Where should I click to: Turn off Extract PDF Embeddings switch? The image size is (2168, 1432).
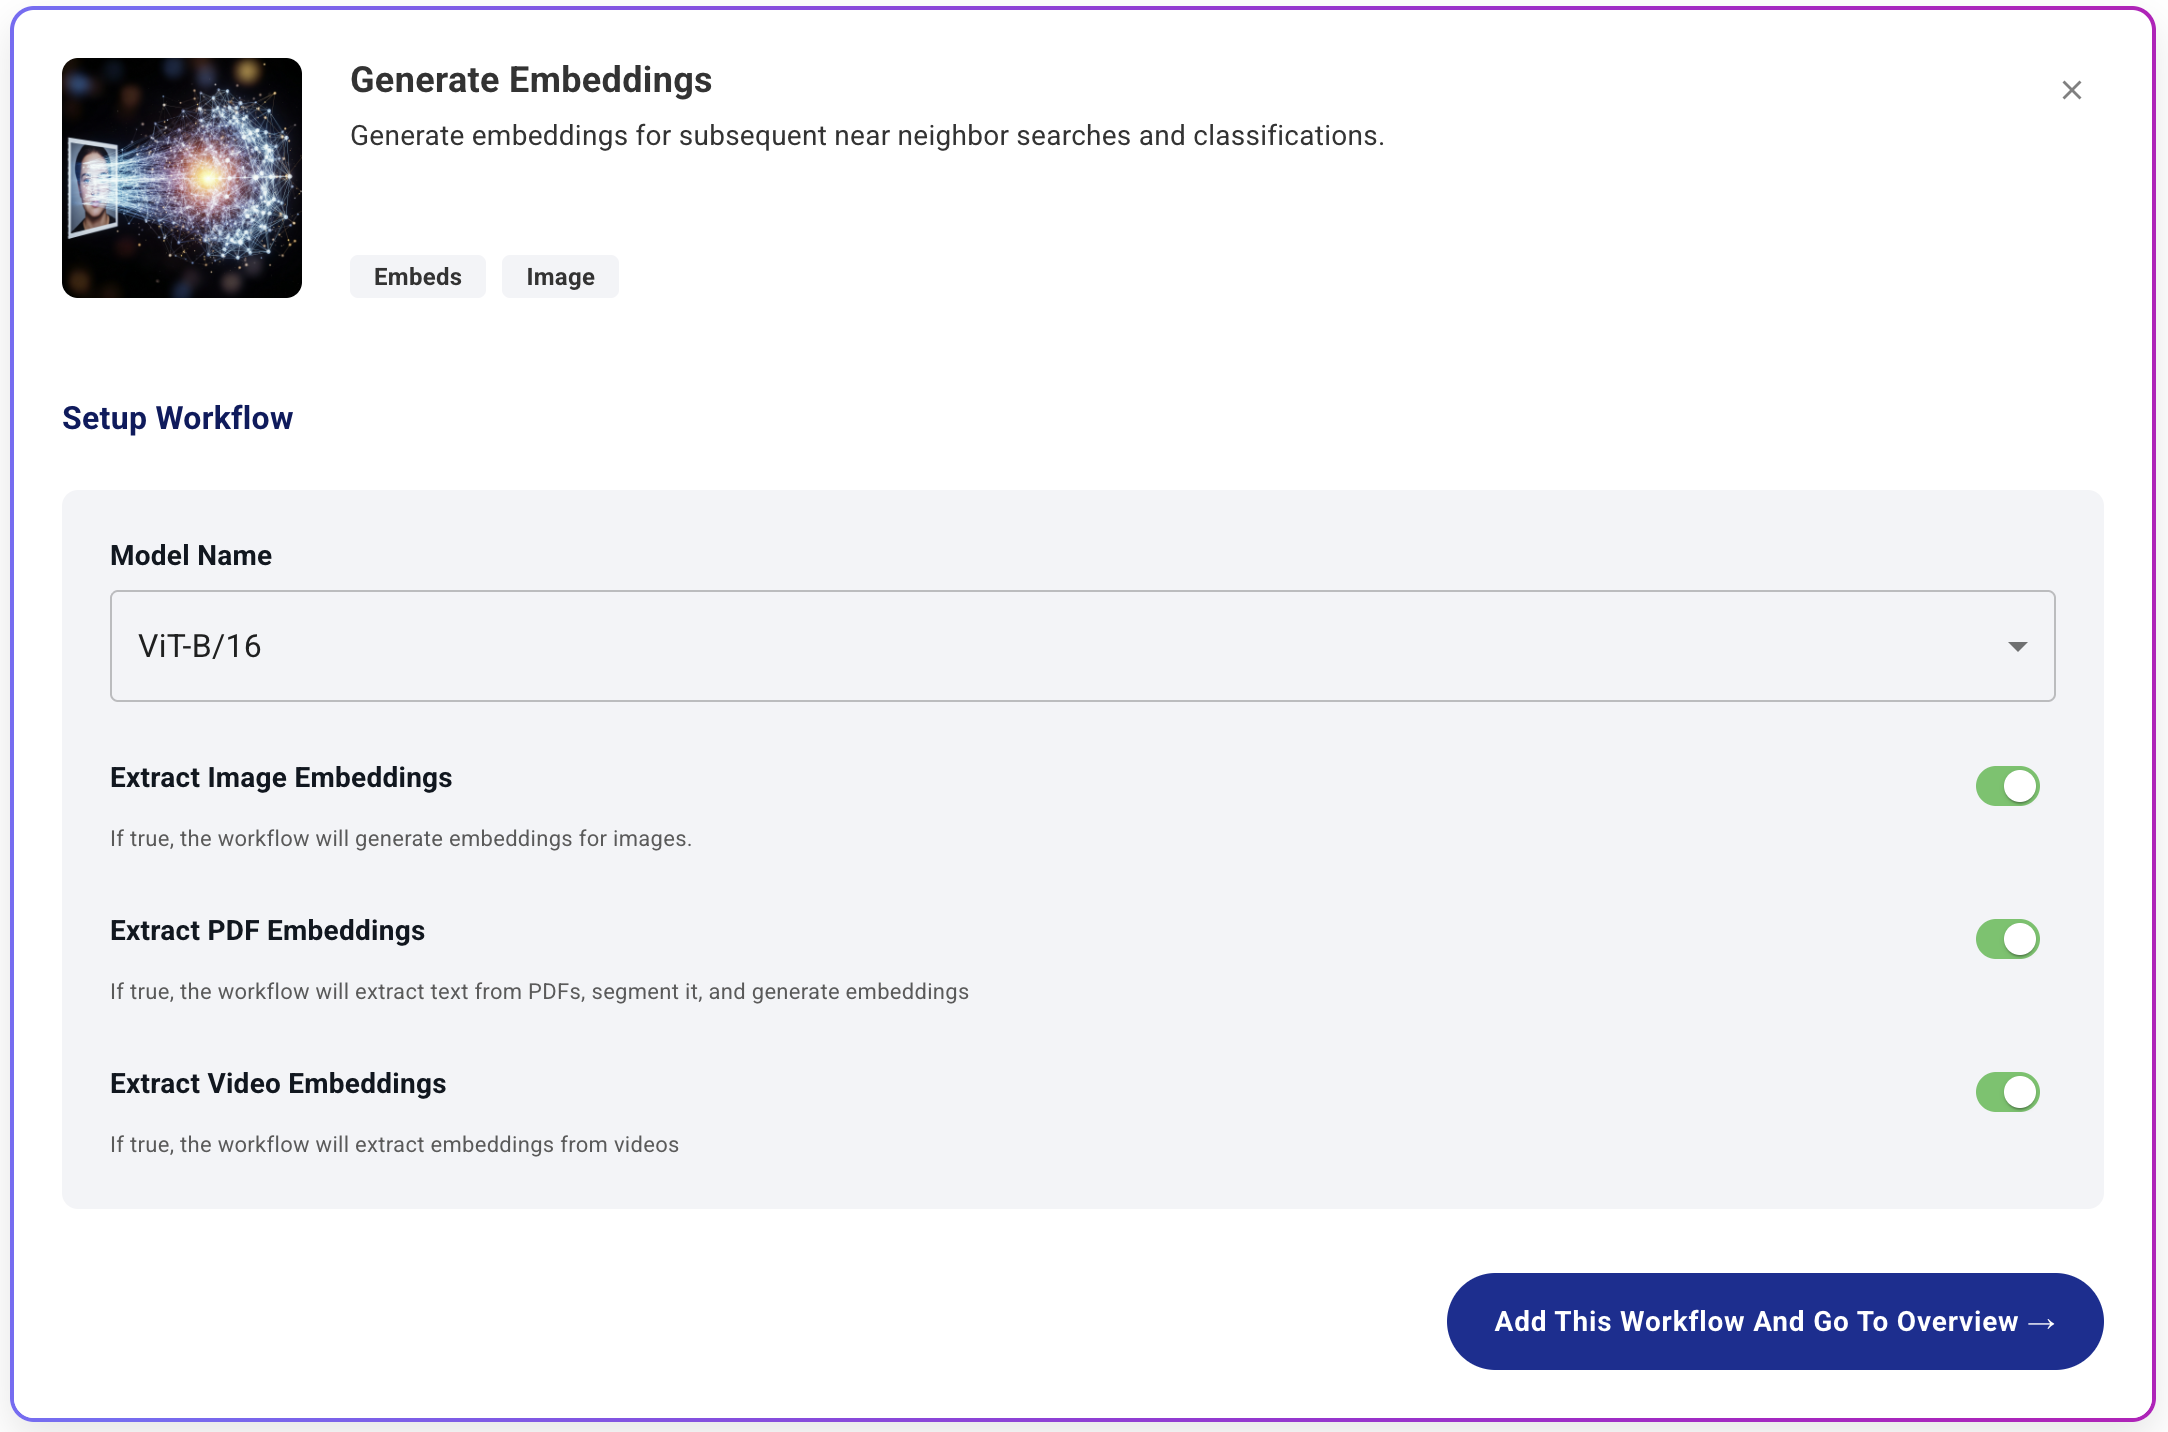[2007, 939]
